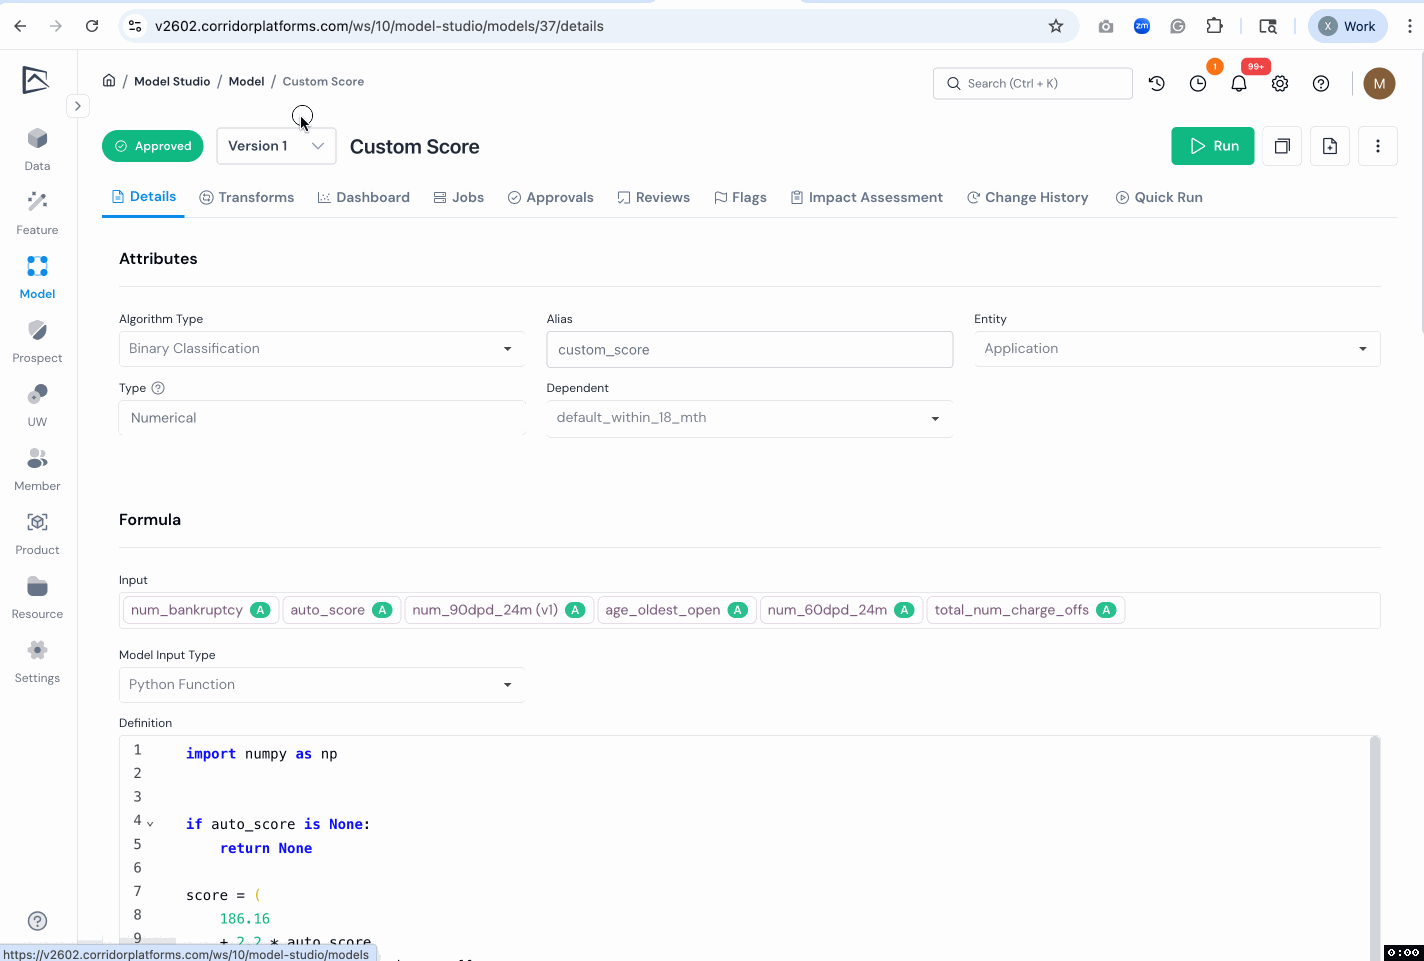Click the clone copy icon button
Image resolution: width=1424 pixels, height=961 pixels.
[x=1282, y=146]
